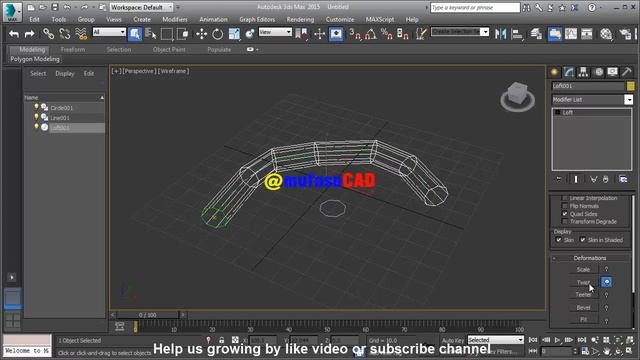
Task: Open the reference coordinate View dropdown
Action: tap(275, 32)
